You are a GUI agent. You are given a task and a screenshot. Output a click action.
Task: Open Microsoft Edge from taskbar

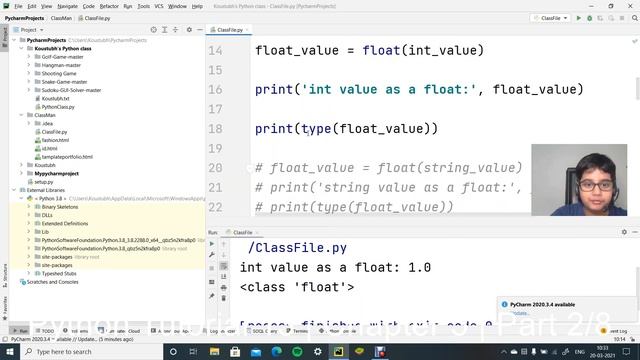click(276, 351)
